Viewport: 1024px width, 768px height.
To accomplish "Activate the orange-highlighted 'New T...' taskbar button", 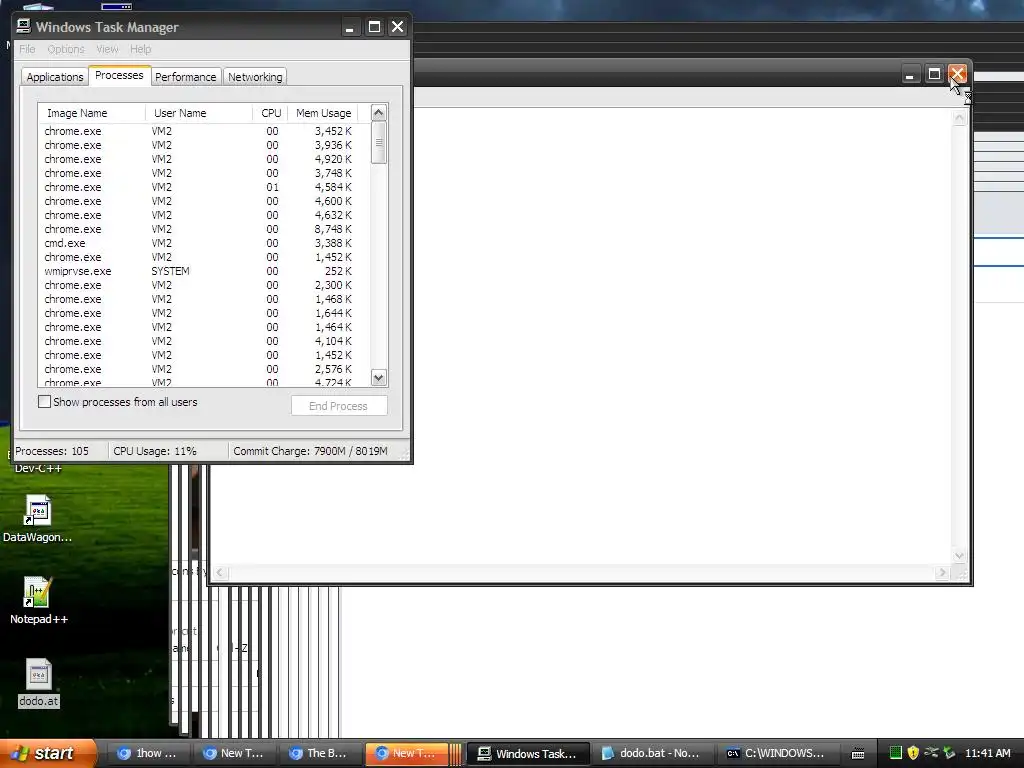I will point(406,753).
